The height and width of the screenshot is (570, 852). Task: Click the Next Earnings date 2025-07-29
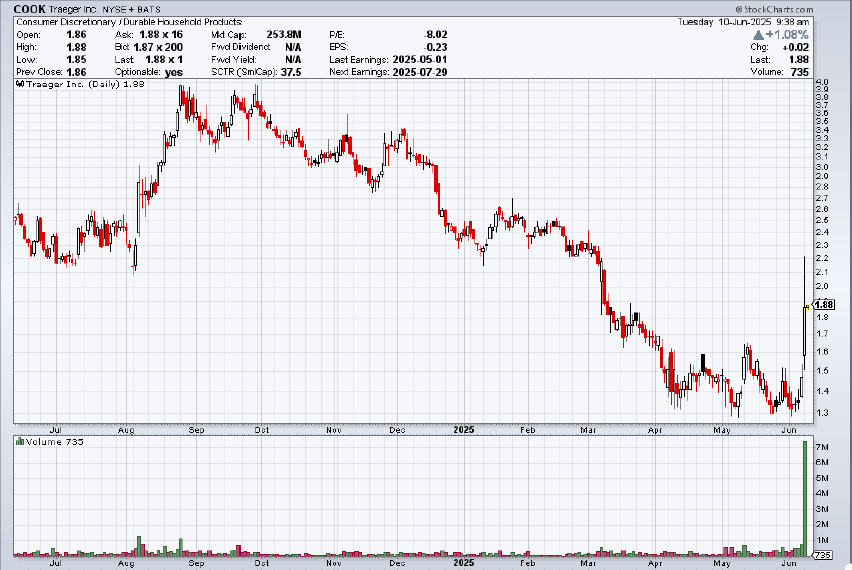point(420,72)
